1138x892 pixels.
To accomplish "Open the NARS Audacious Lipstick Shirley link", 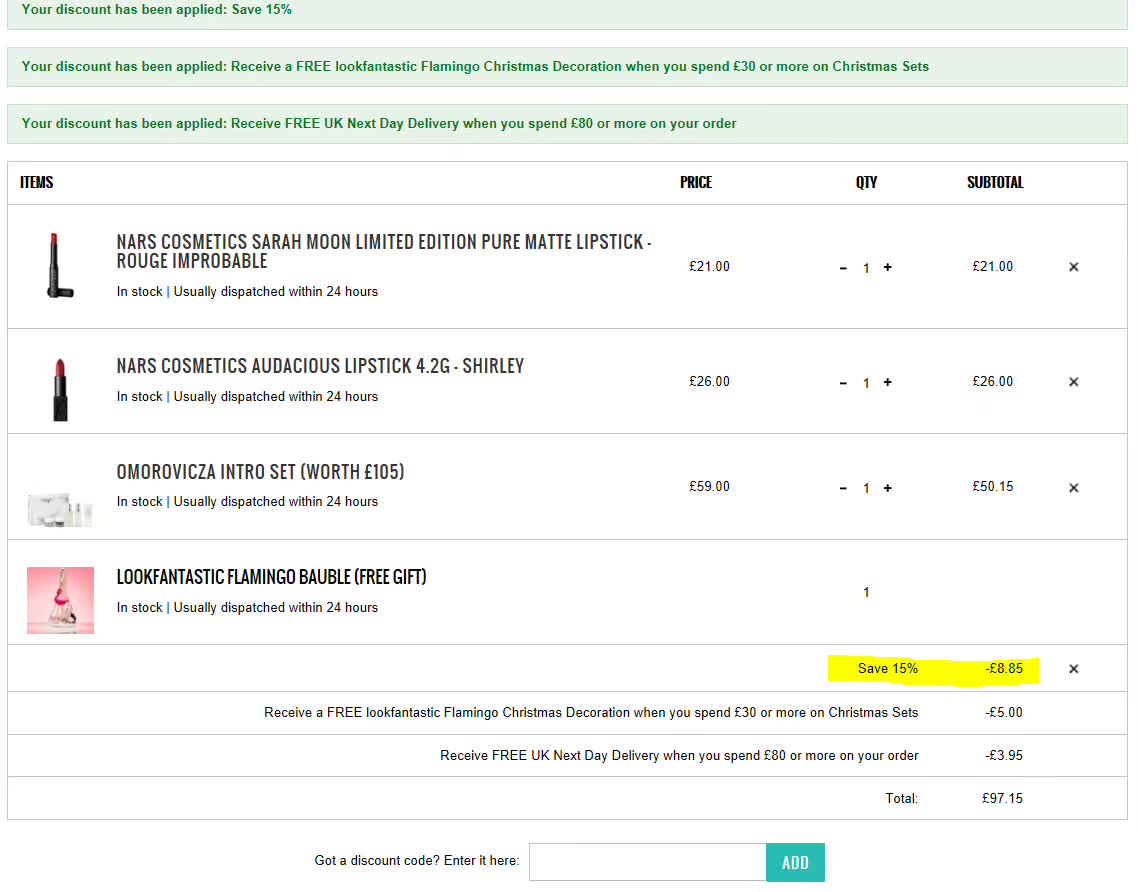I will pos(320,366).
